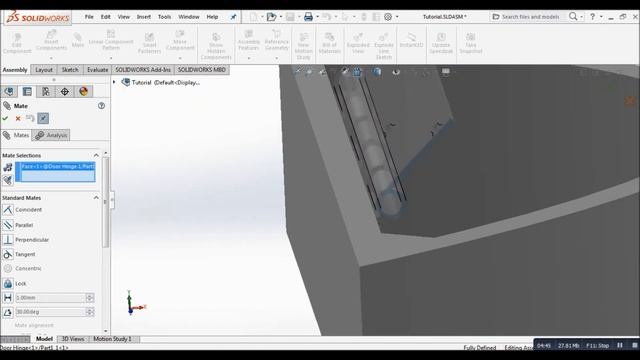Click the Bill of Materials button
Viewport: 640px width, 360px height.
pyautogui.click(x=329, y=43)
